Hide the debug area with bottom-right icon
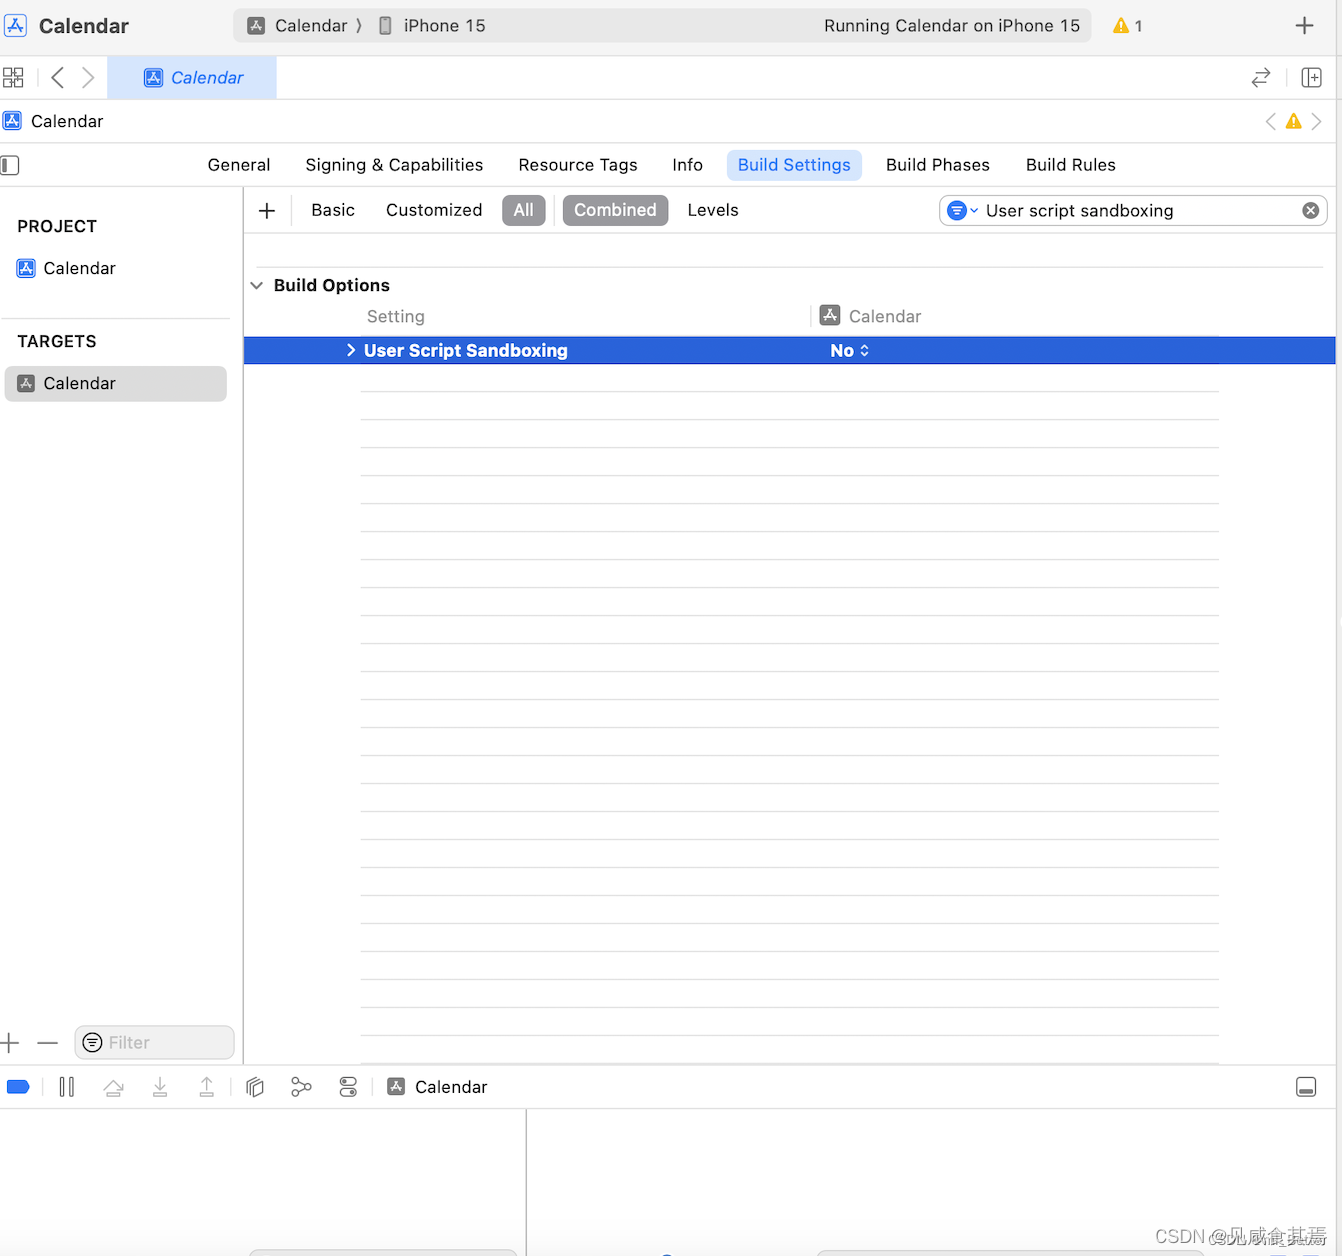Screen dimensions: 1342x1256 [x=1306, y=1087]
